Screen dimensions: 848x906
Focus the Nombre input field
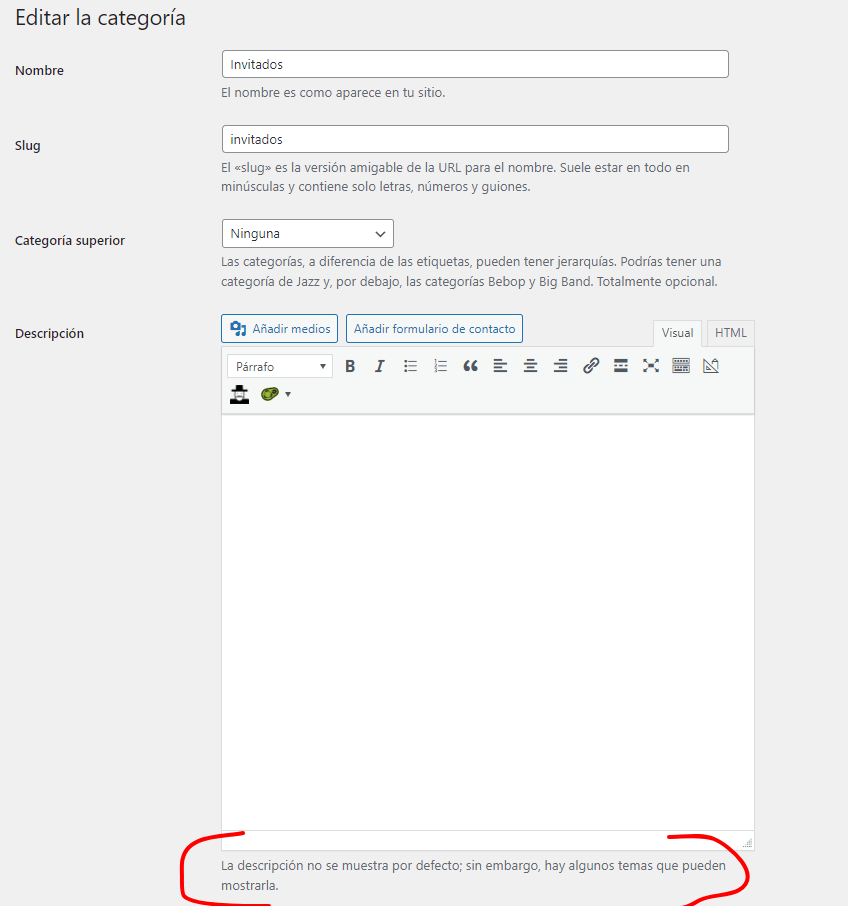[475, 64]
